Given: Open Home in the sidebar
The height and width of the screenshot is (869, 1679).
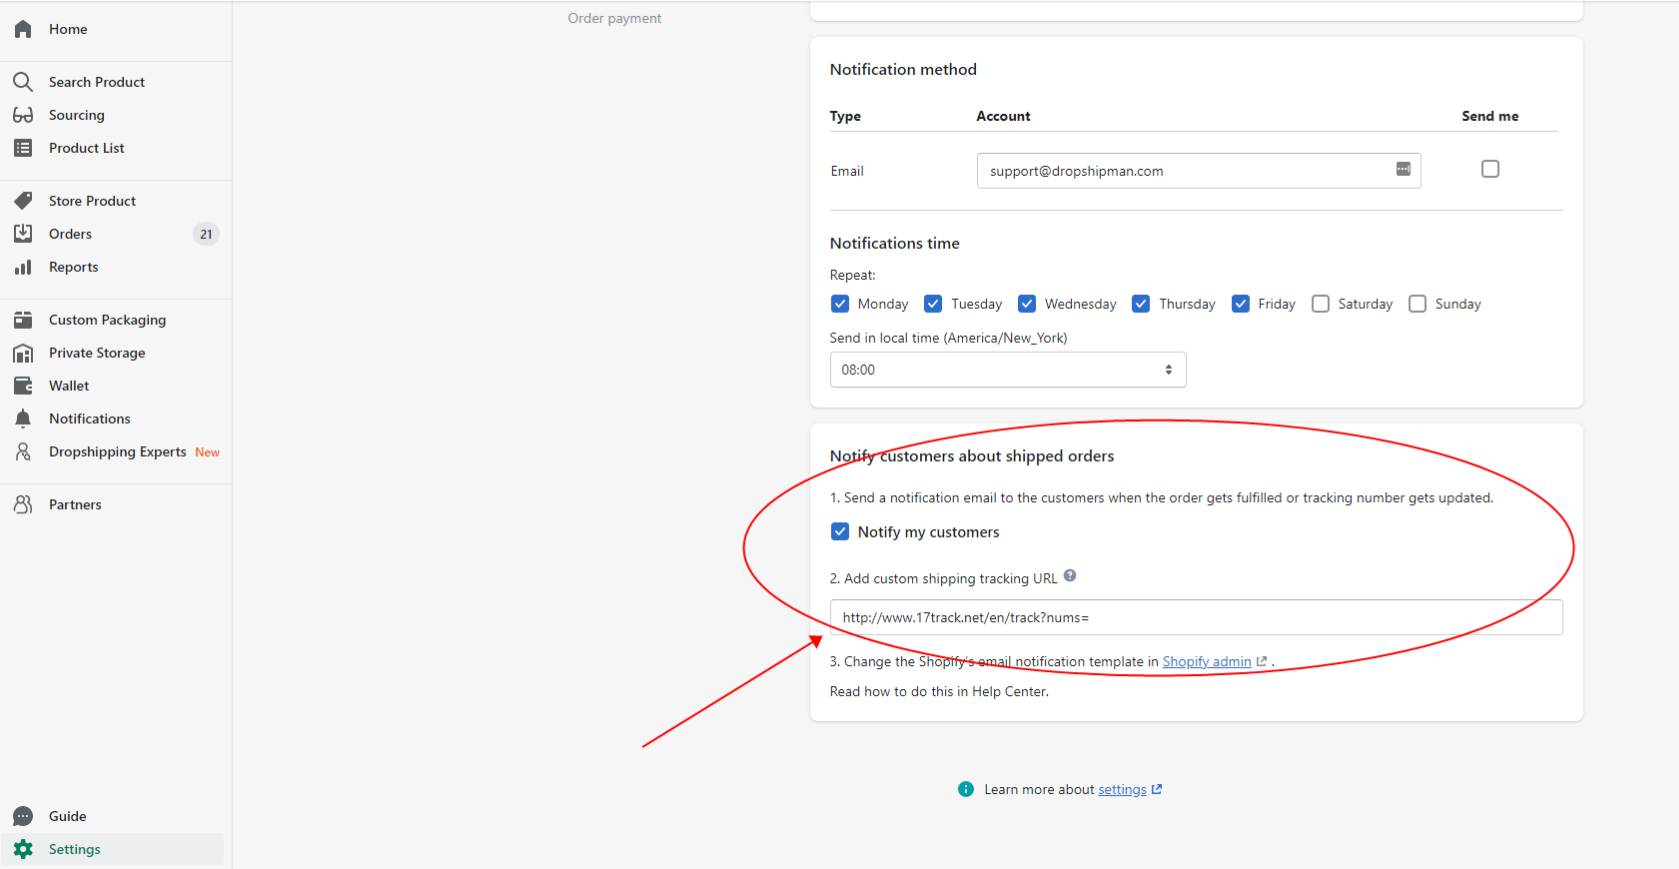Looking at the screenshot, I should coord(68,29).
